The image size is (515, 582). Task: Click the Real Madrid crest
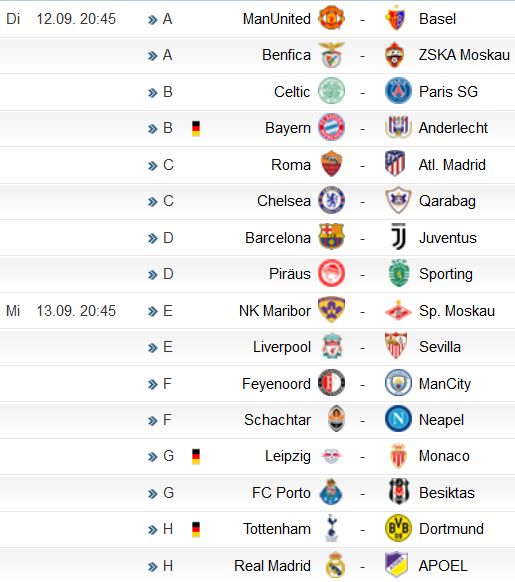coord(335,565)
